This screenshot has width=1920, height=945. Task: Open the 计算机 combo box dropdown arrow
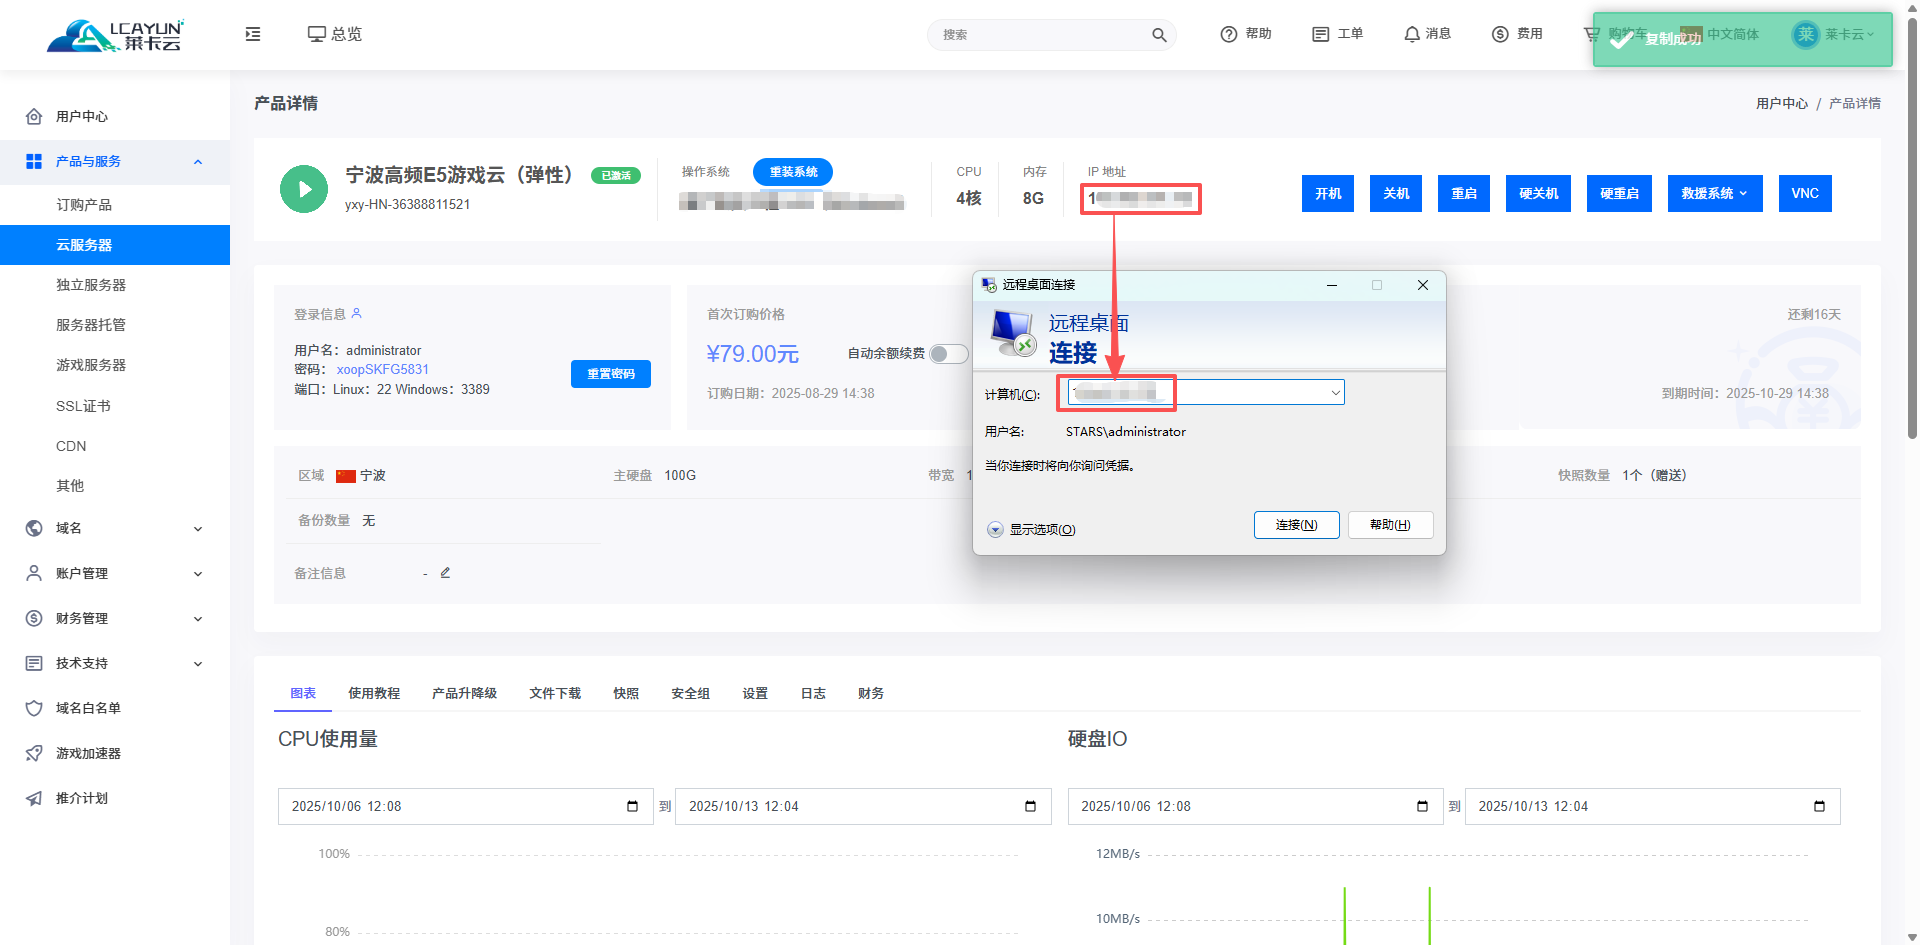1335,393
